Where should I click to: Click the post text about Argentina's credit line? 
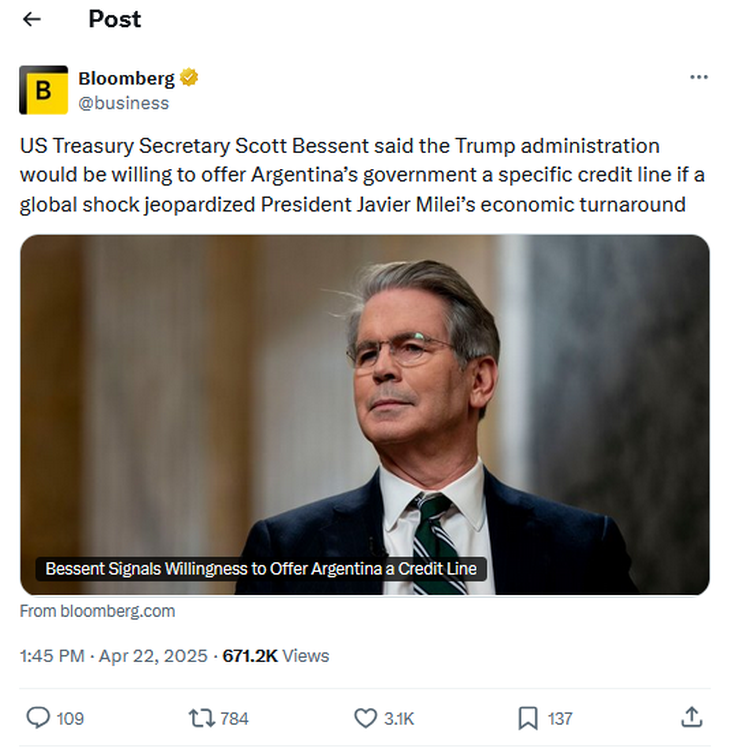[x=362, y=175]
